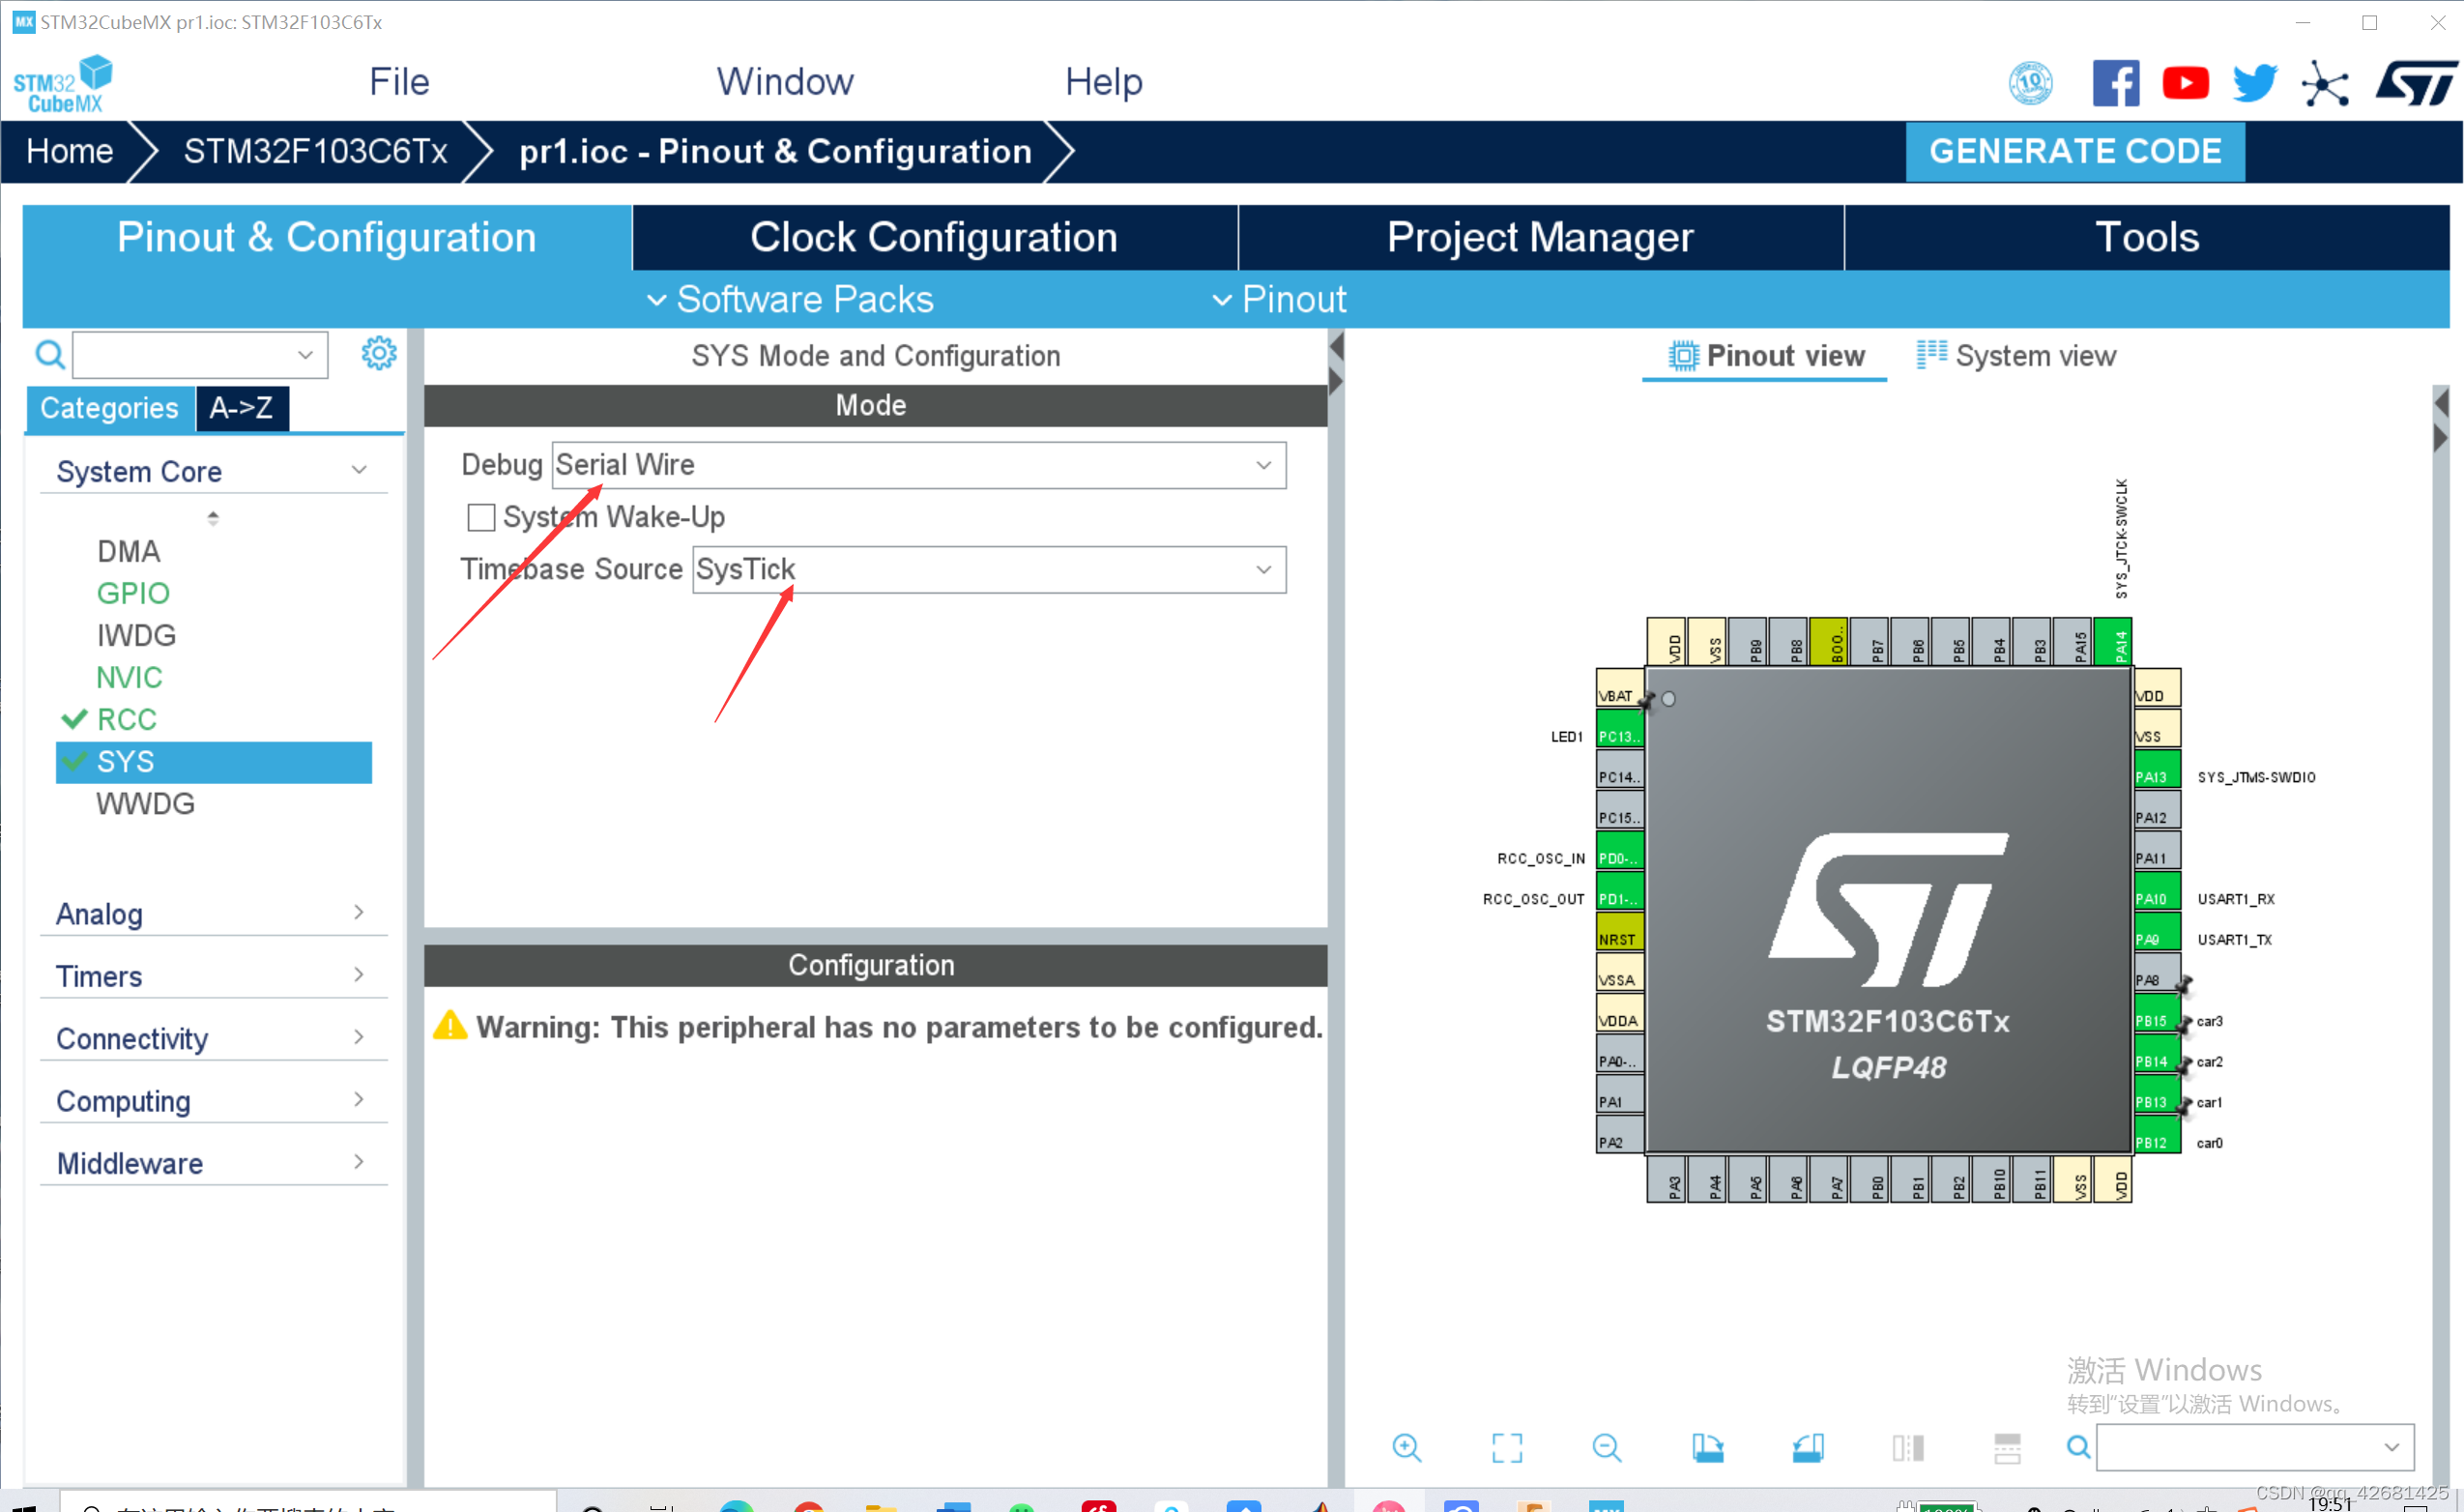Expand the Computing category

click(213, 1100)
